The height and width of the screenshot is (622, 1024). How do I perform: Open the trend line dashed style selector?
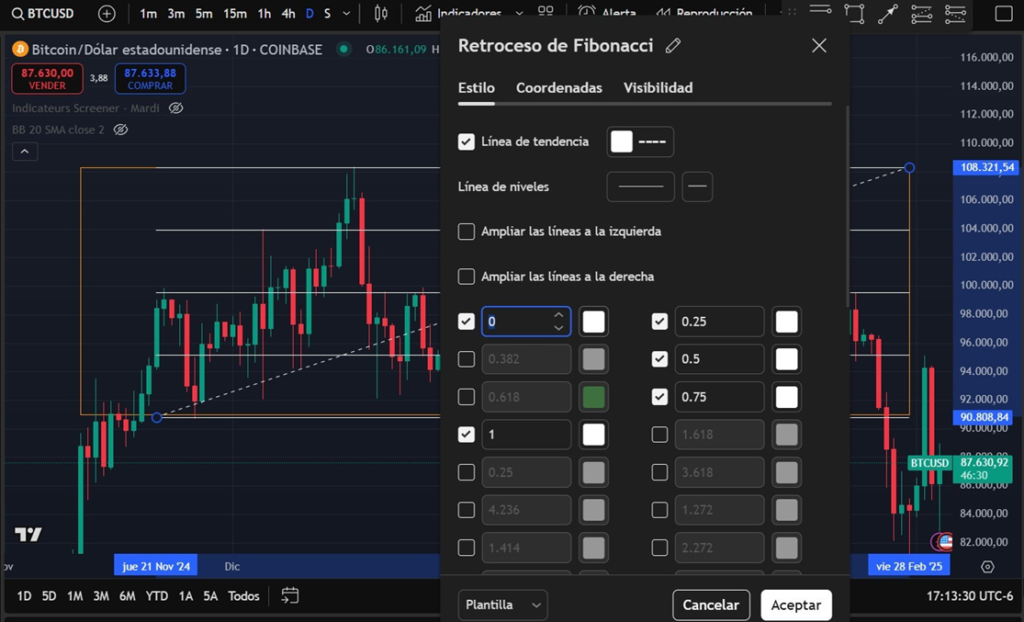[652, 142]
